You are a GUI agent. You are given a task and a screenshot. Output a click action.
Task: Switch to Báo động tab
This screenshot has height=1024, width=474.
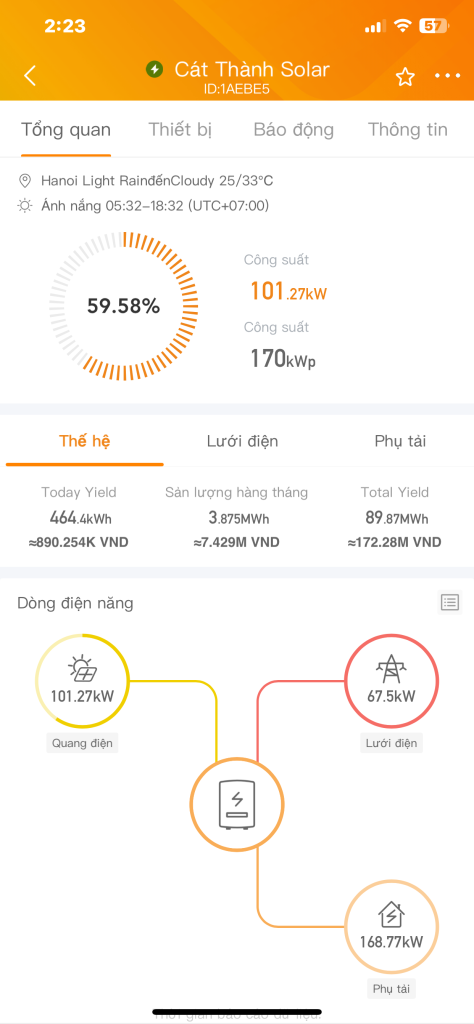pos(293,129)
